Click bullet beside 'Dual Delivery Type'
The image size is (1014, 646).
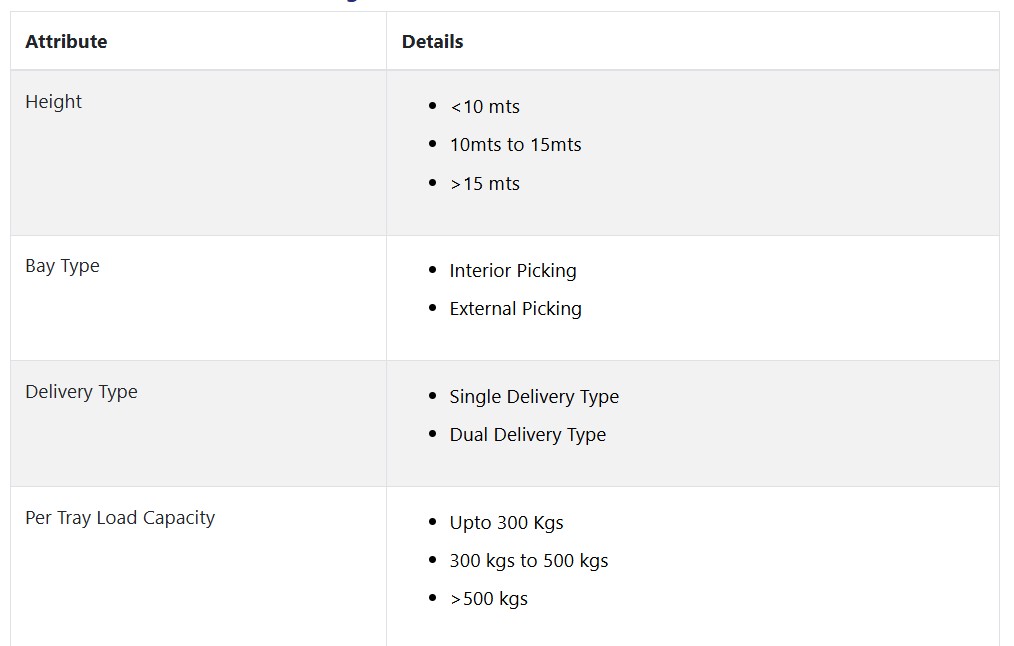(x=433, y=433)
